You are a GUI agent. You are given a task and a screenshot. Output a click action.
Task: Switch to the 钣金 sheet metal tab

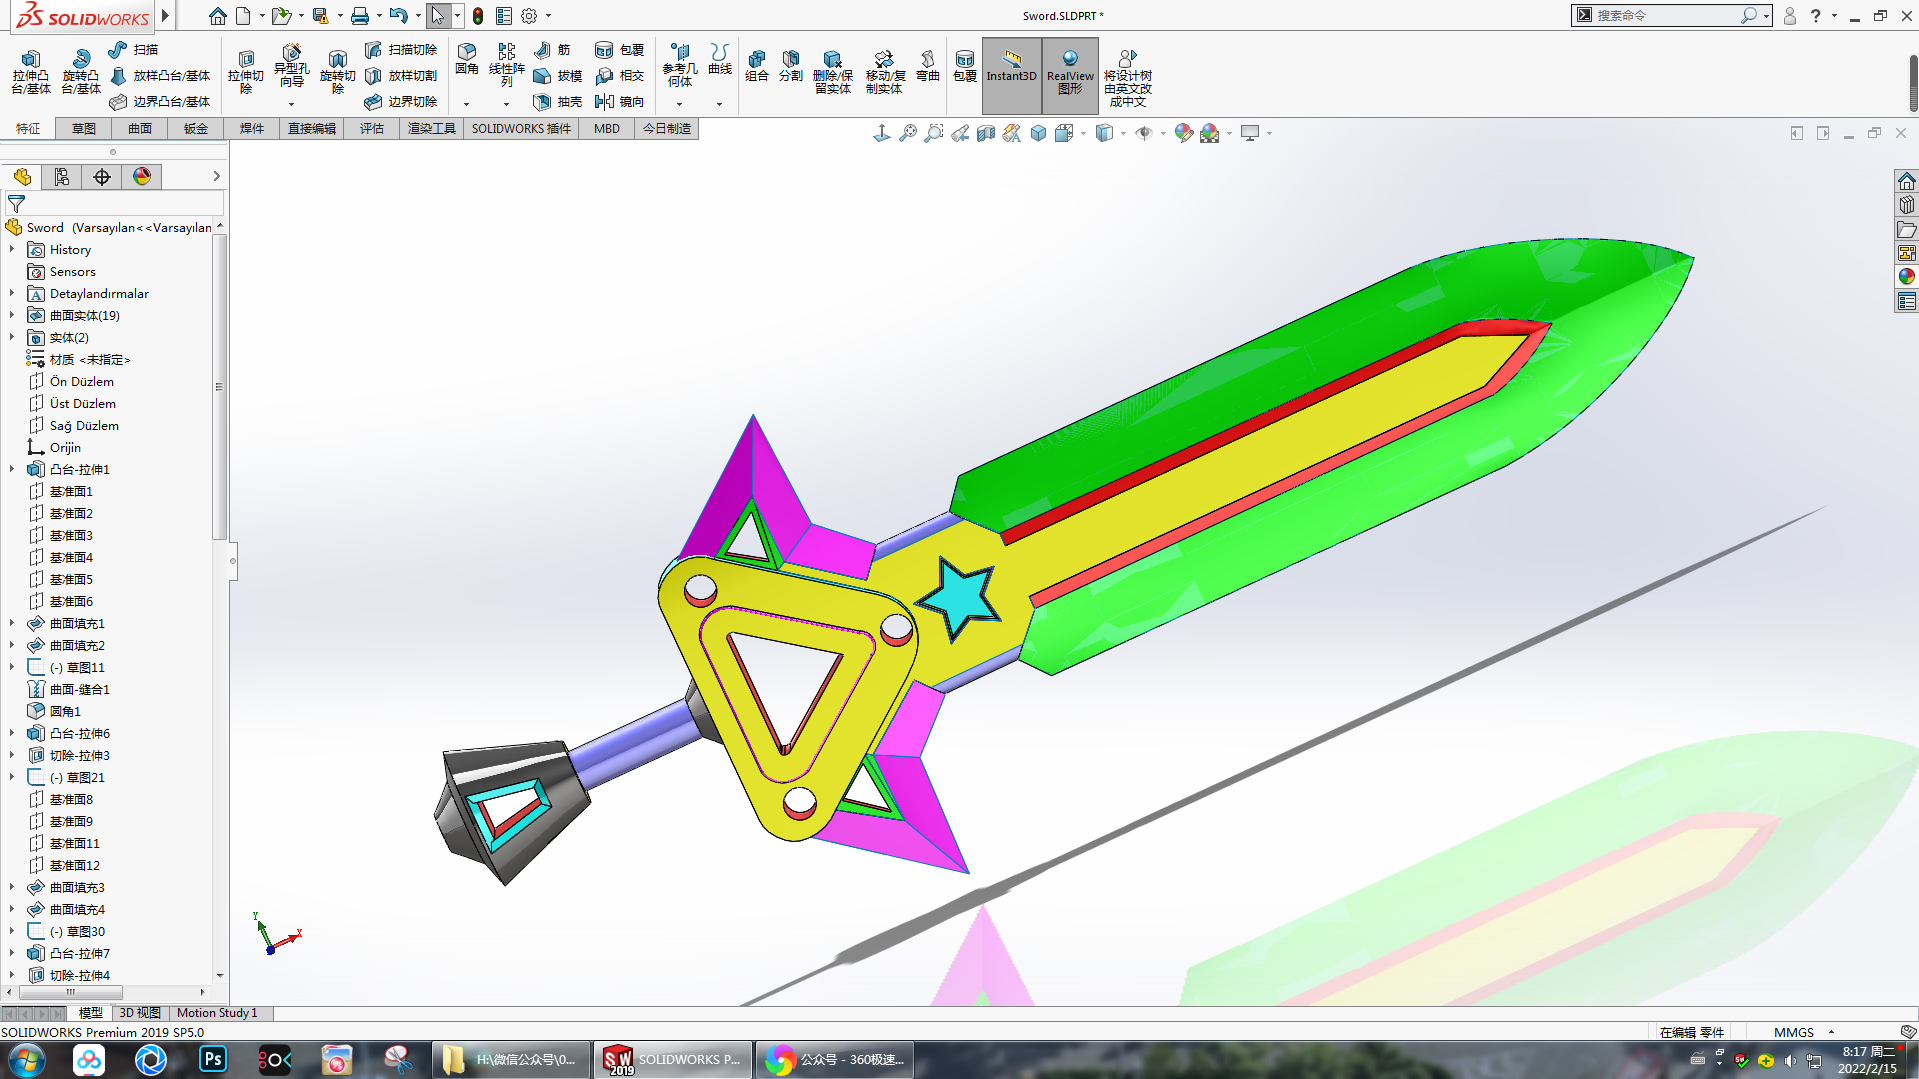196,129
